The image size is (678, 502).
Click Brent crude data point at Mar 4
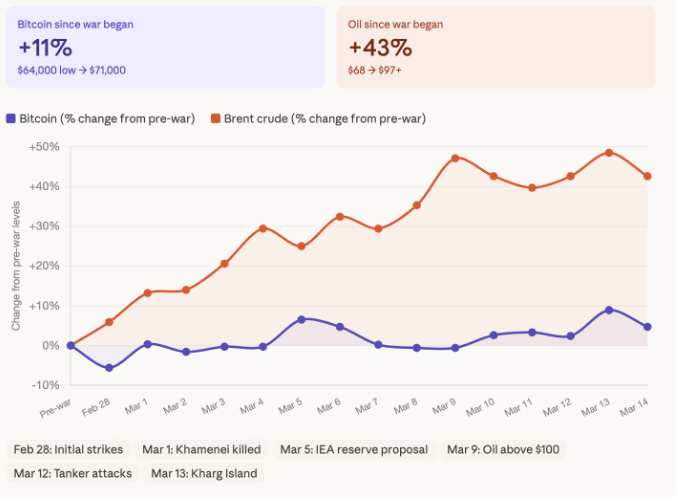coord(263,228)
